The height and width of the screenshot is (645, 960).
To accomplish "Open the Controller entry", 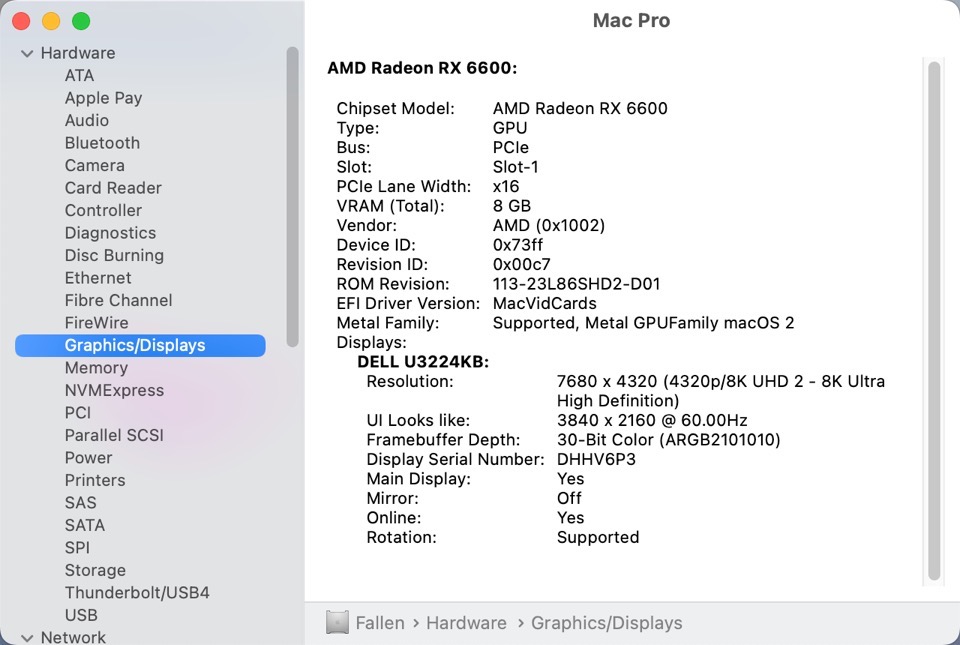I will pos(103,211).
